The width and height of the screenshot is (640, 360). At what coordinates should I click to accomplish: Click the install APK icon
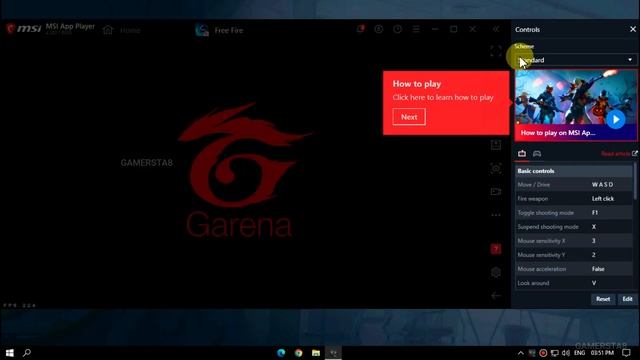[x=496, y=144]
